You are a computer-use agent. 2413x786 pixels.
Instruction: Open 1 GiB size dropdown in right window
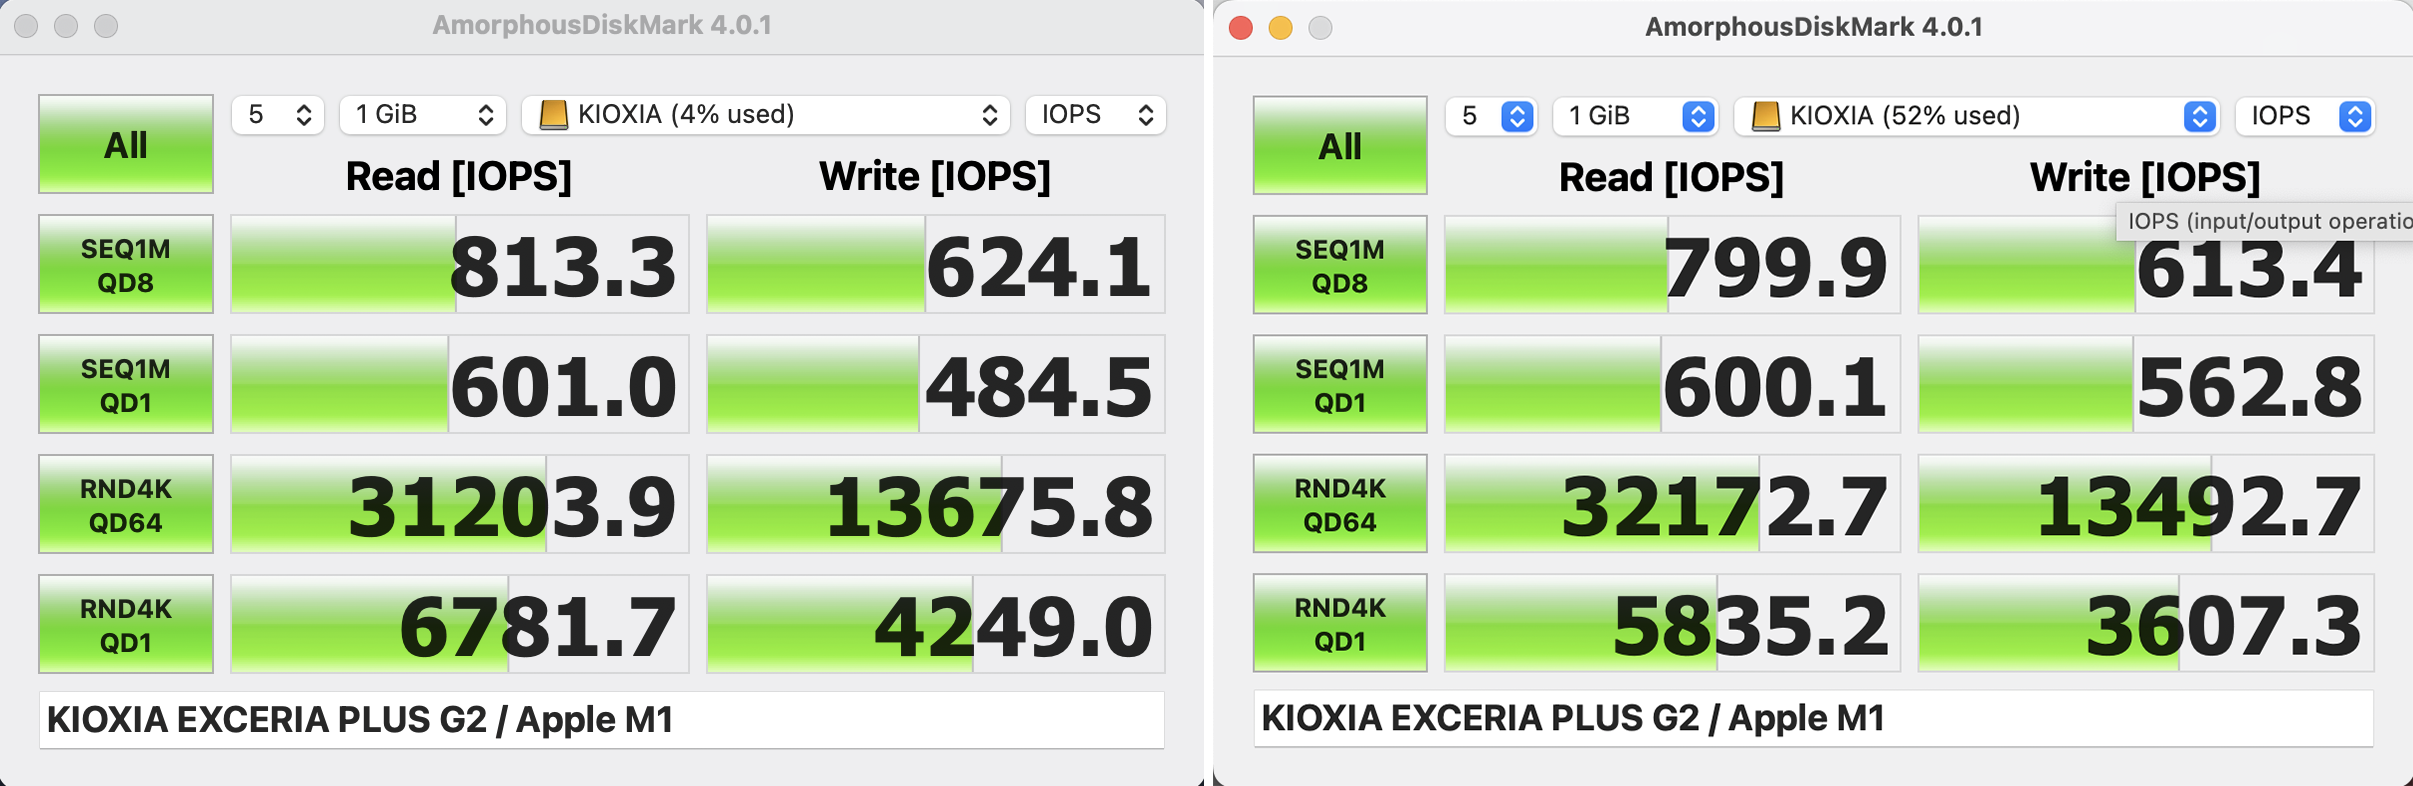click(x=1634, y=116)
